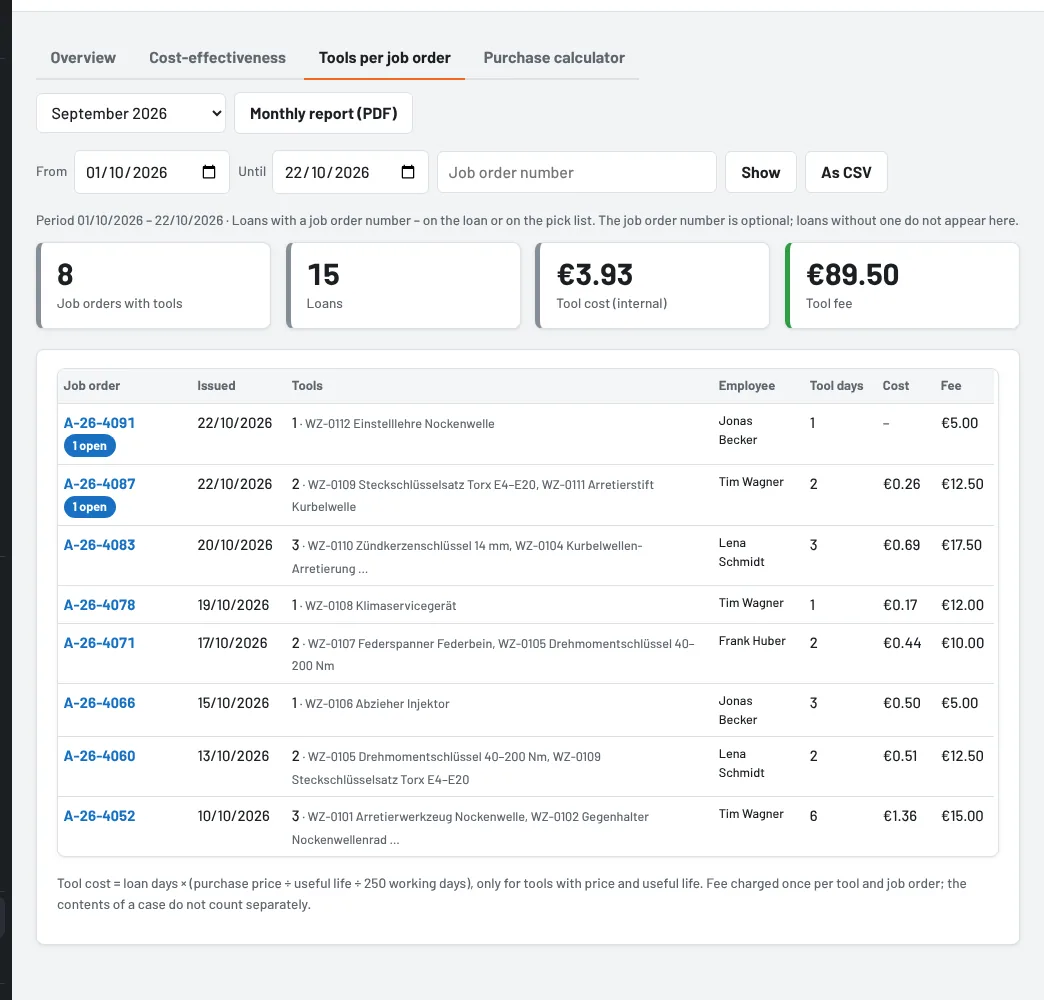Screen dimensions: 1044x1000
Task: Click the Employee column header
Action: pyautogui.click(x=746, y=385)
